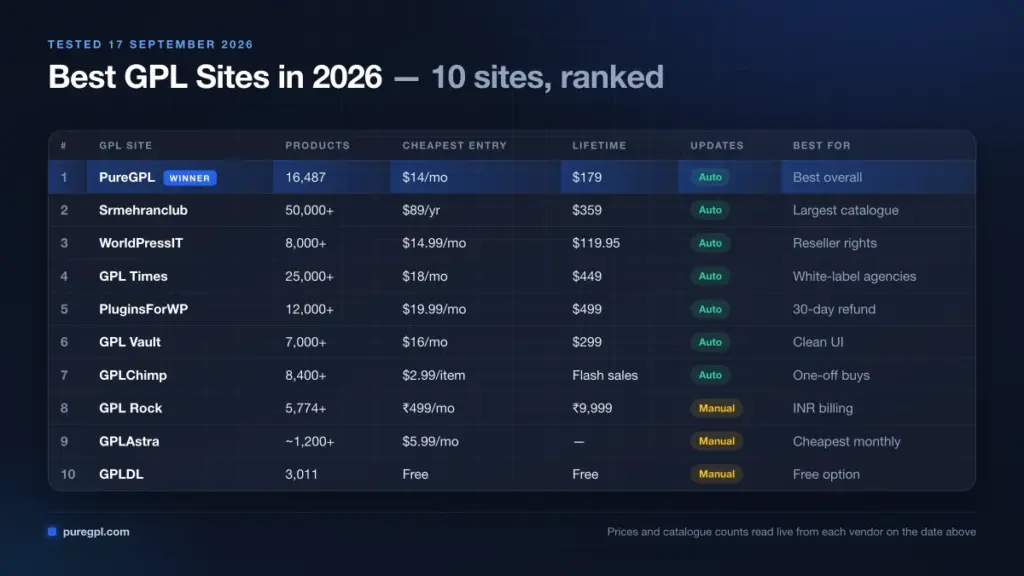Viewport: 1024px width, 576px height.
Task: Click the blue square icon beside puregpl.com
Action: (52, 532)
